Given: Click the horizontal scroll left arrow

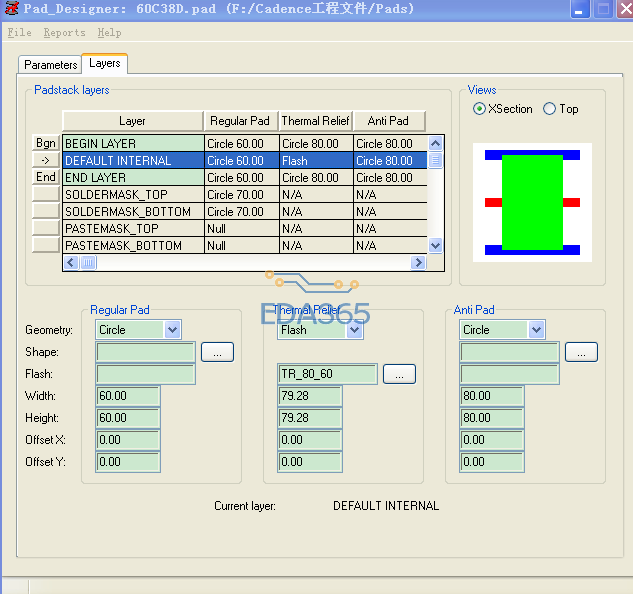Looking at the screenshot, I should pos(71,262).
